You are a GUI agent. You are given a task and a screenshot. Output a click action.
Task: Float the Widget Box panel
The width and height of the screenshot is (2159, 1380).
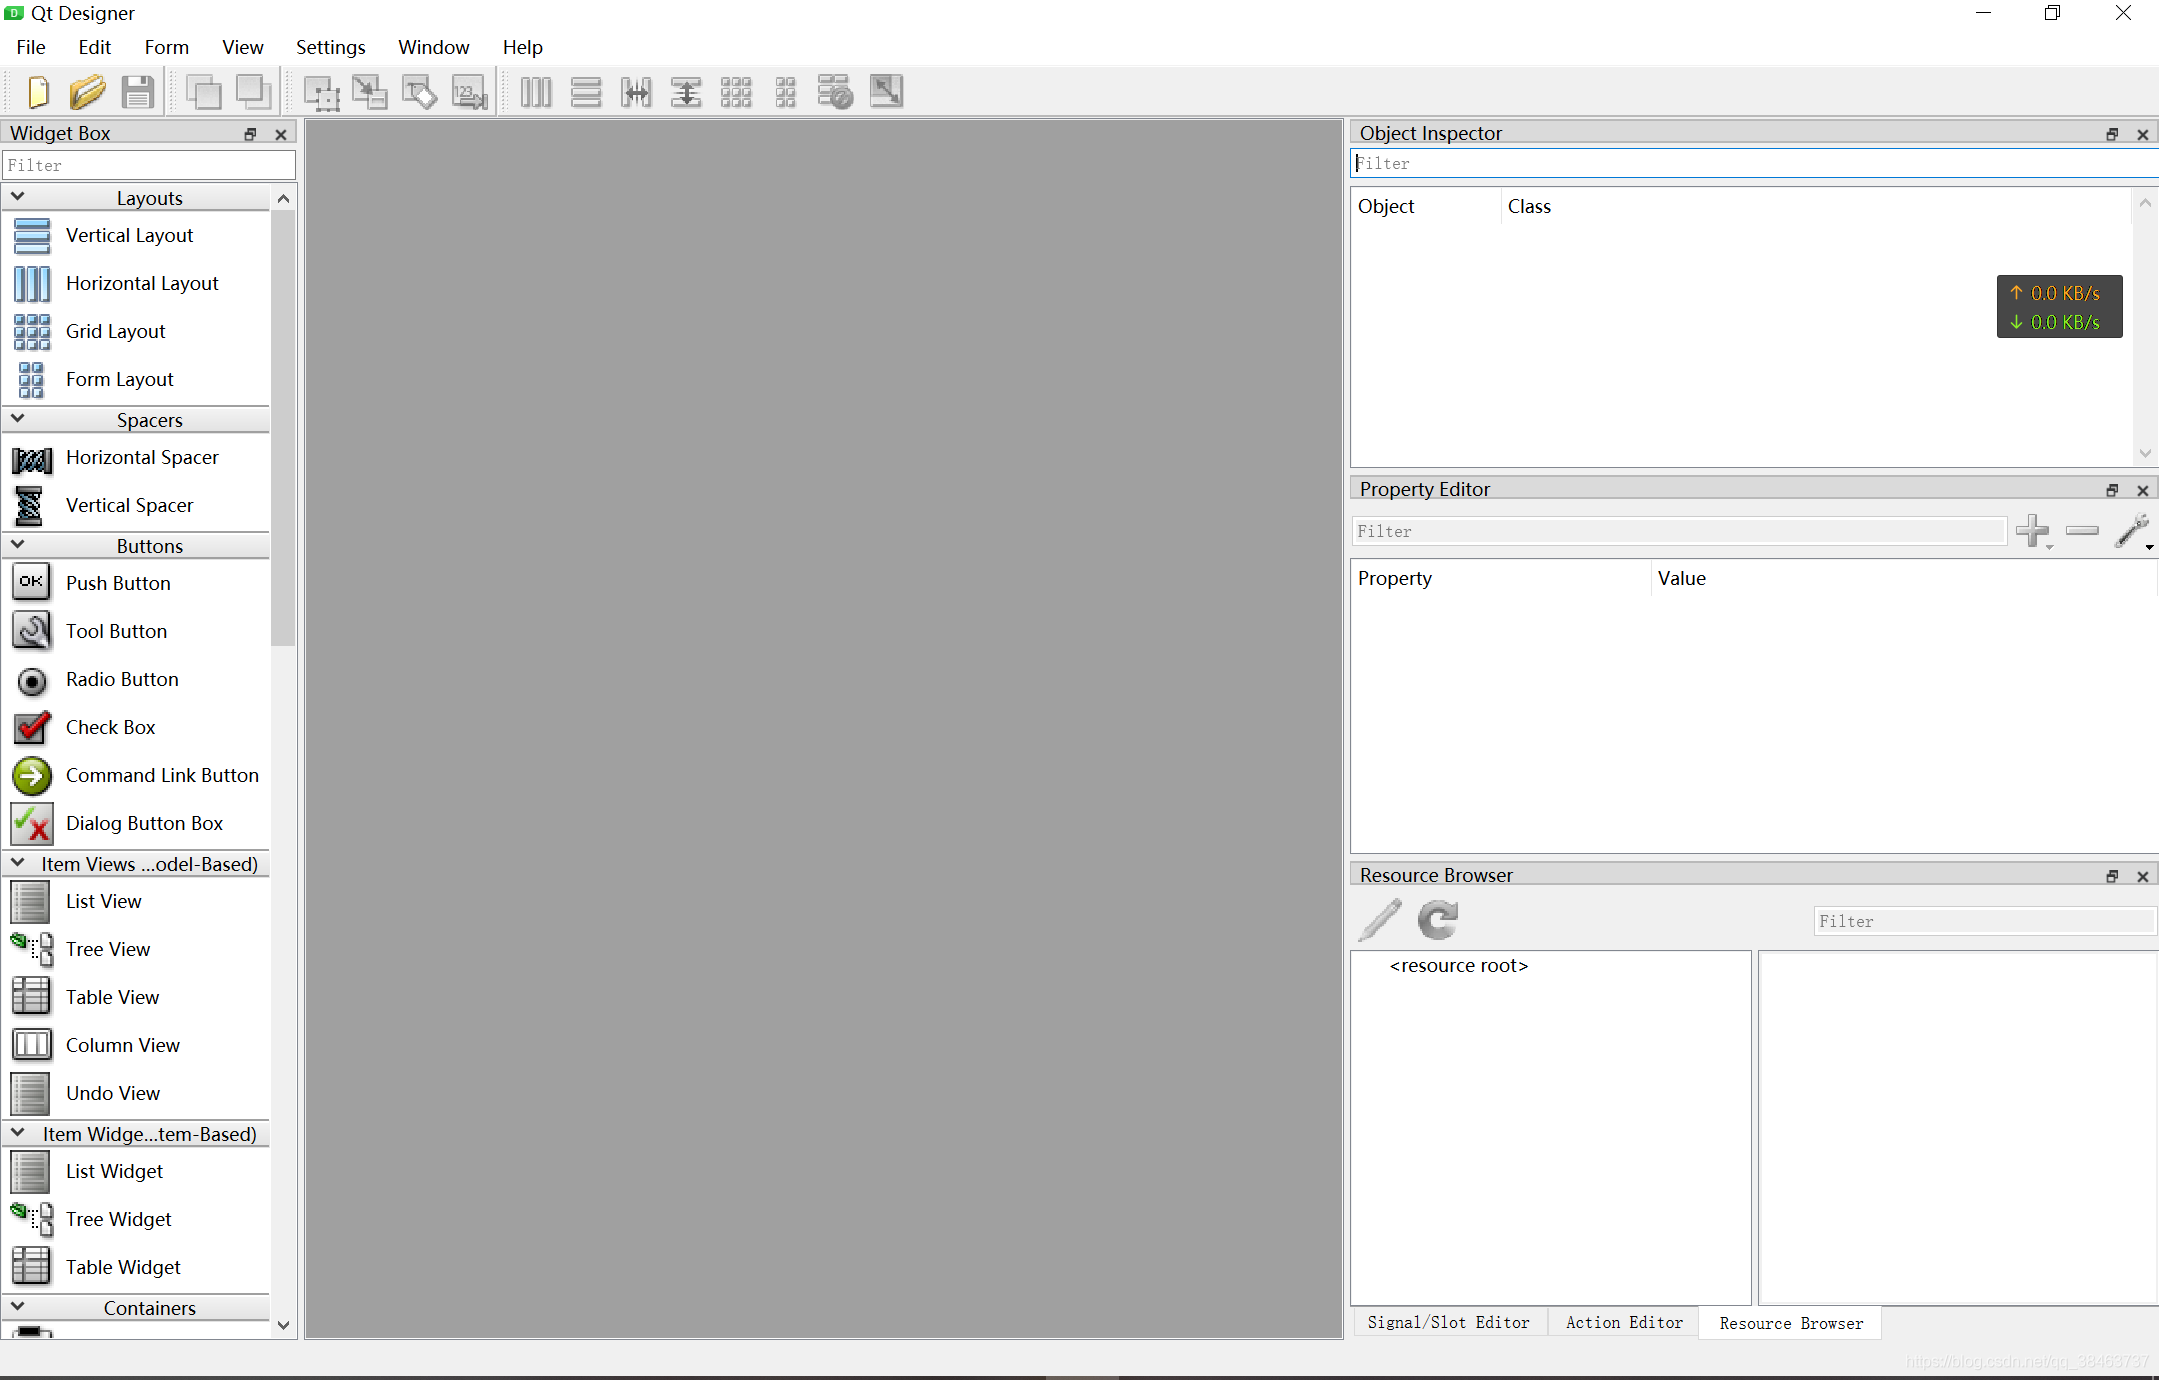pyautogui.click(x=250, y=134)
